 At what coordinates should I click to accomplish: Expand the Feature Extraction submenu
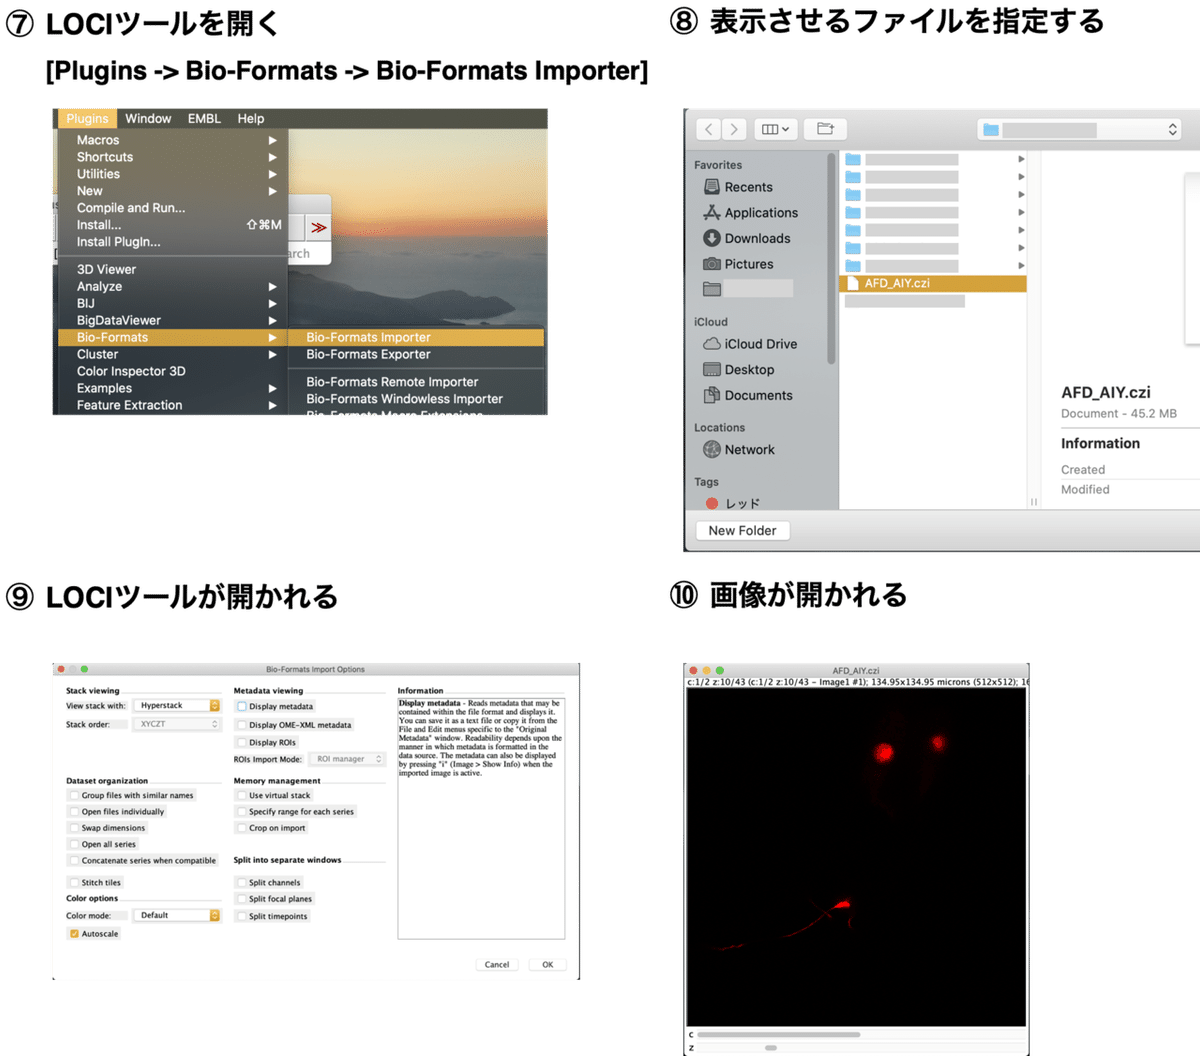[x=173, y=405]
